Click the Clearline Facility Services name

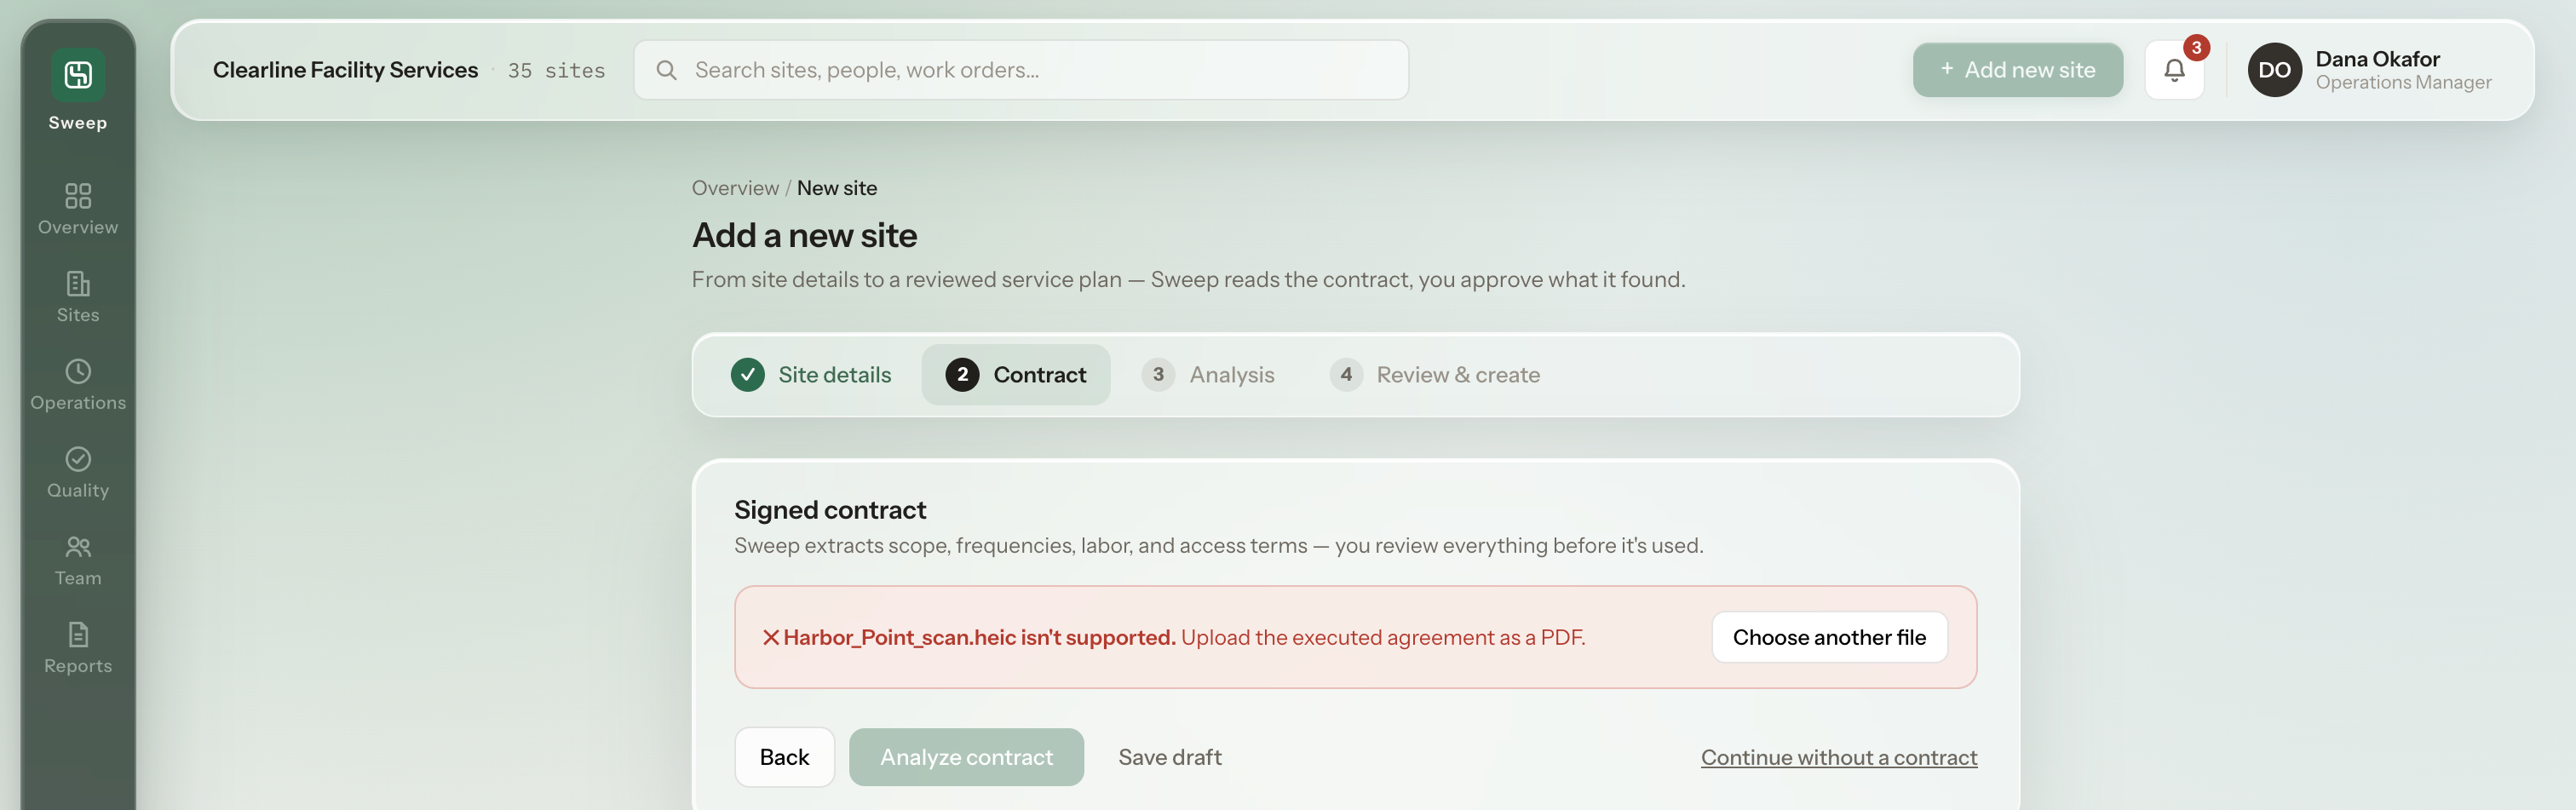pos(345,70)
